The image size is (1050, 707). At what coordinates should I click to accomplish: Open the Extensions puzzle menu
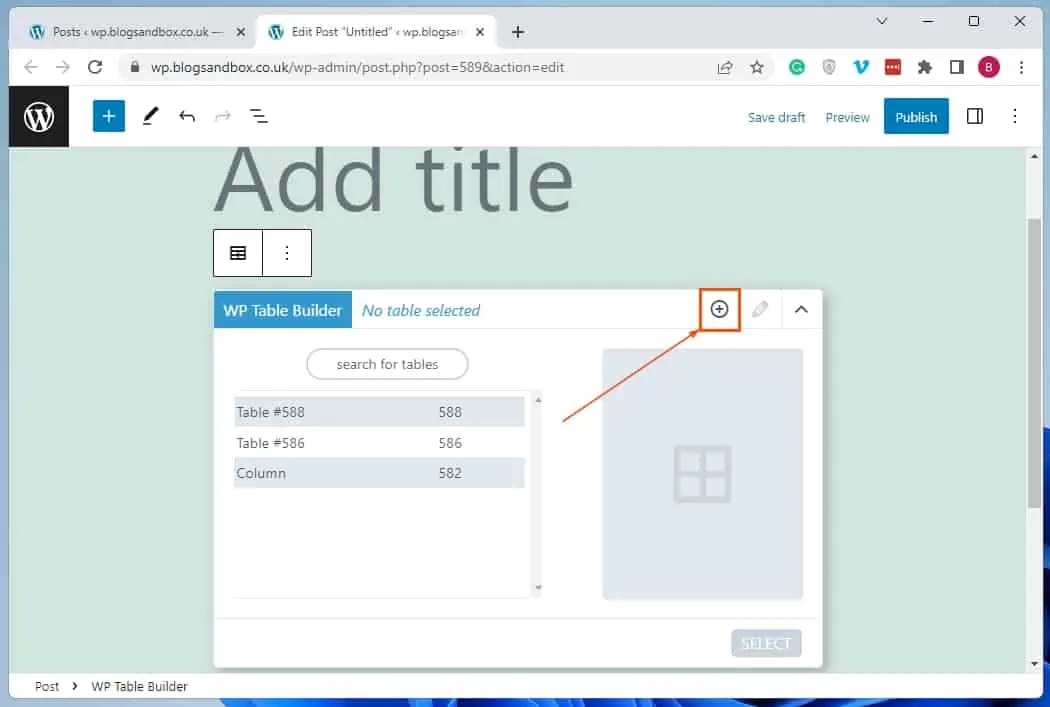point(925,67)
